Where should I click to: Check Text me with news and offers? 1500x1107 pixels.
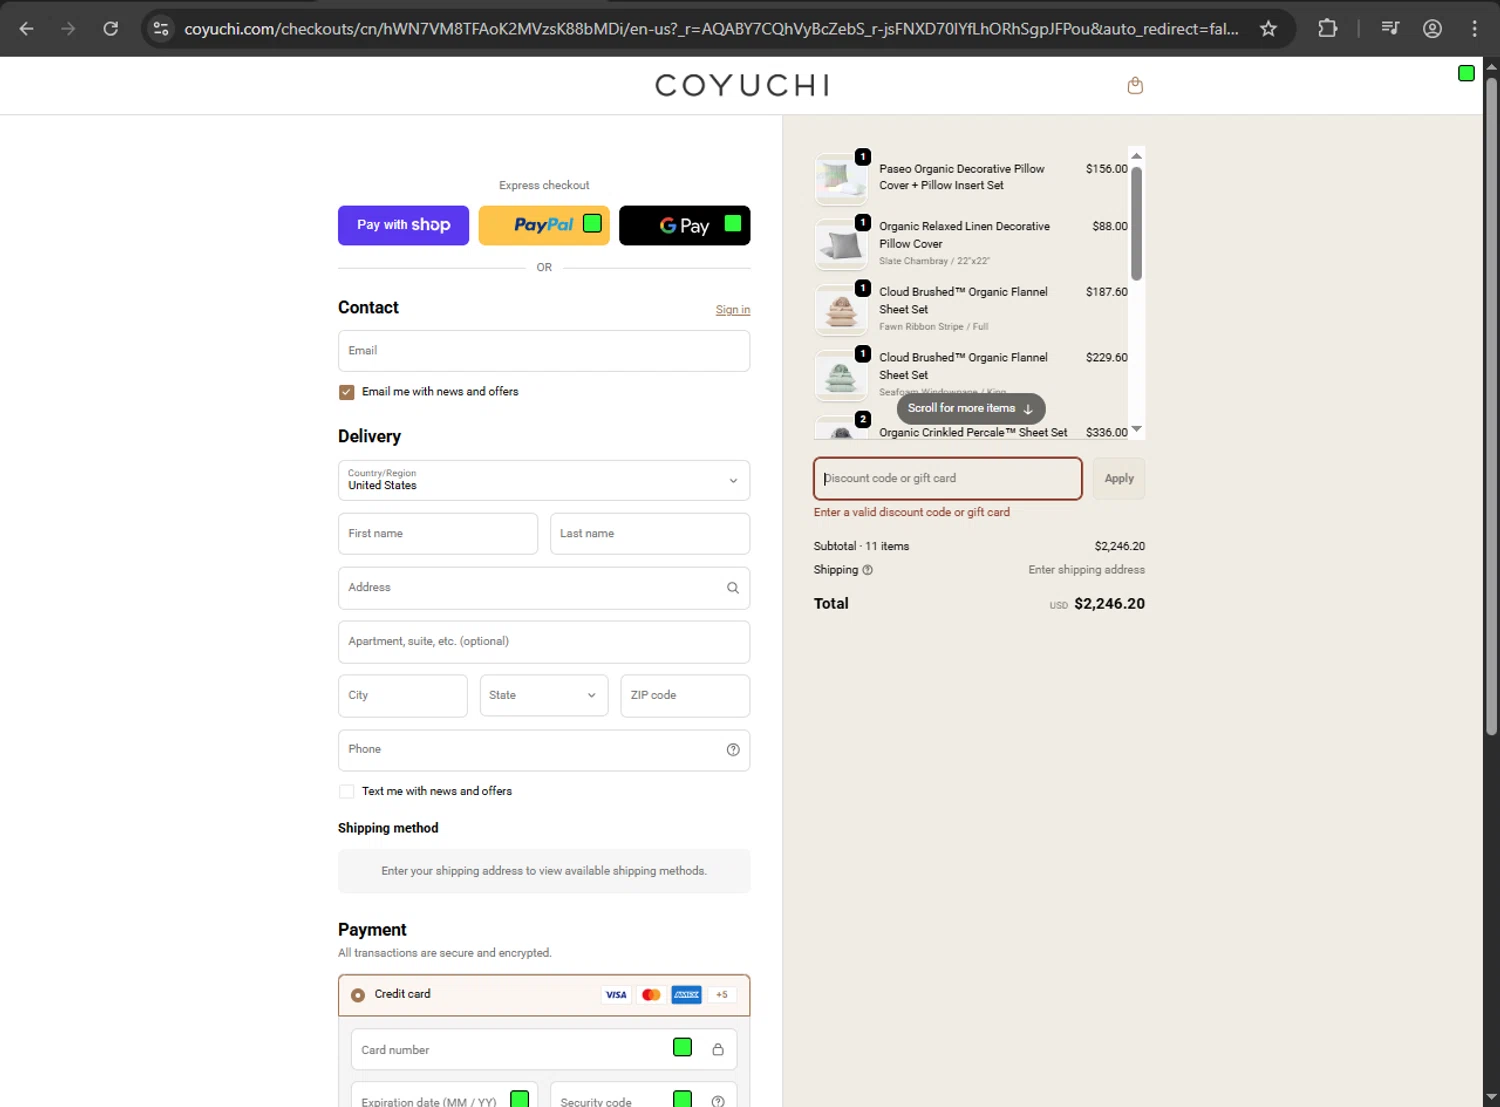coord(347,791)
